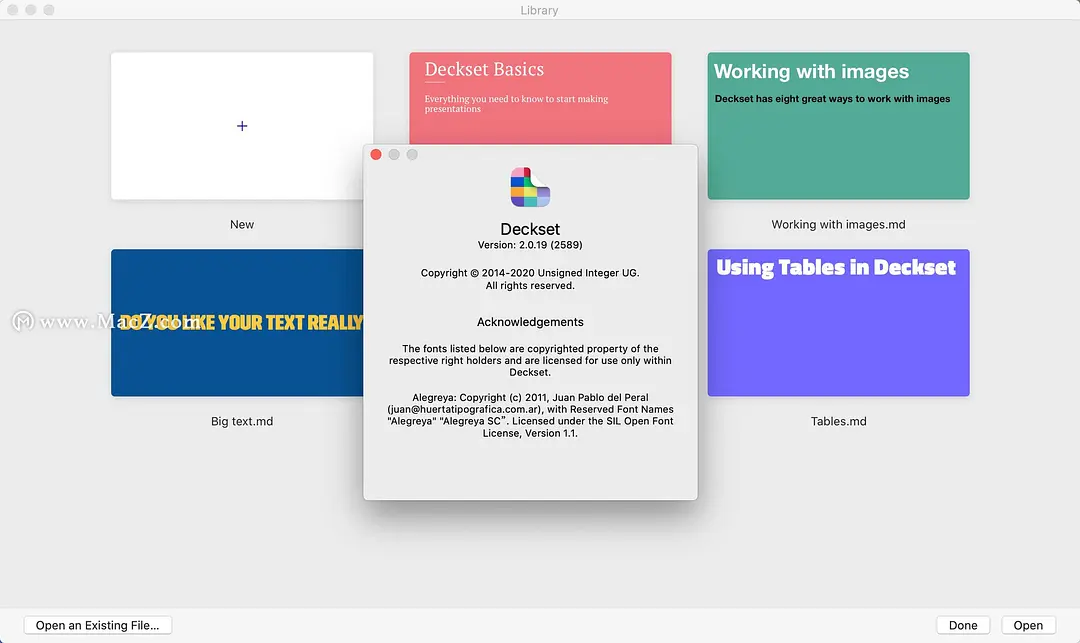Close the About Deckset dialog

[376, 154]
